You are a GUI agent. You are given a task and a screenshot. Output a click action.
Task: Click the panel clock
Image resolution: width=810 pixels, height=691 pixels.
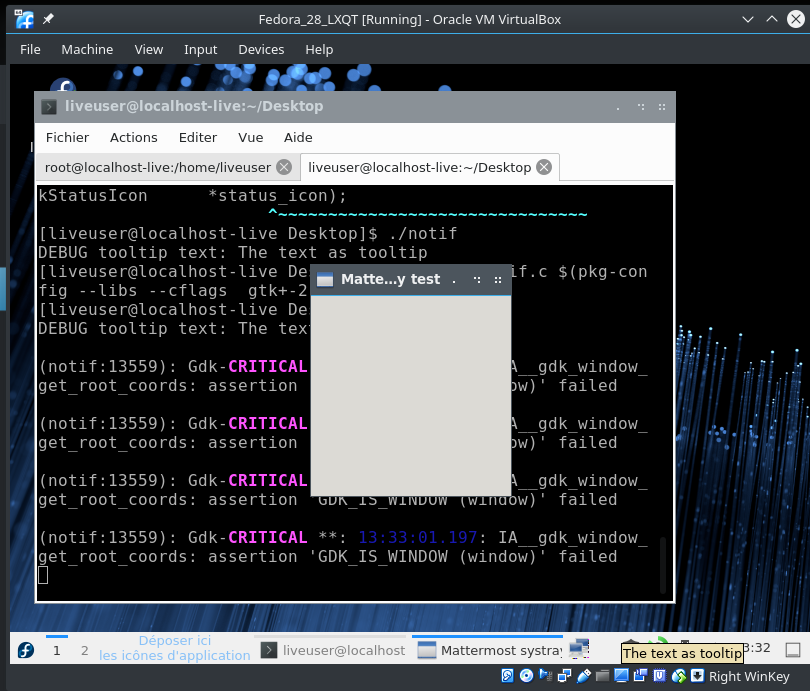pyautogui.click(x=757, y=648)
